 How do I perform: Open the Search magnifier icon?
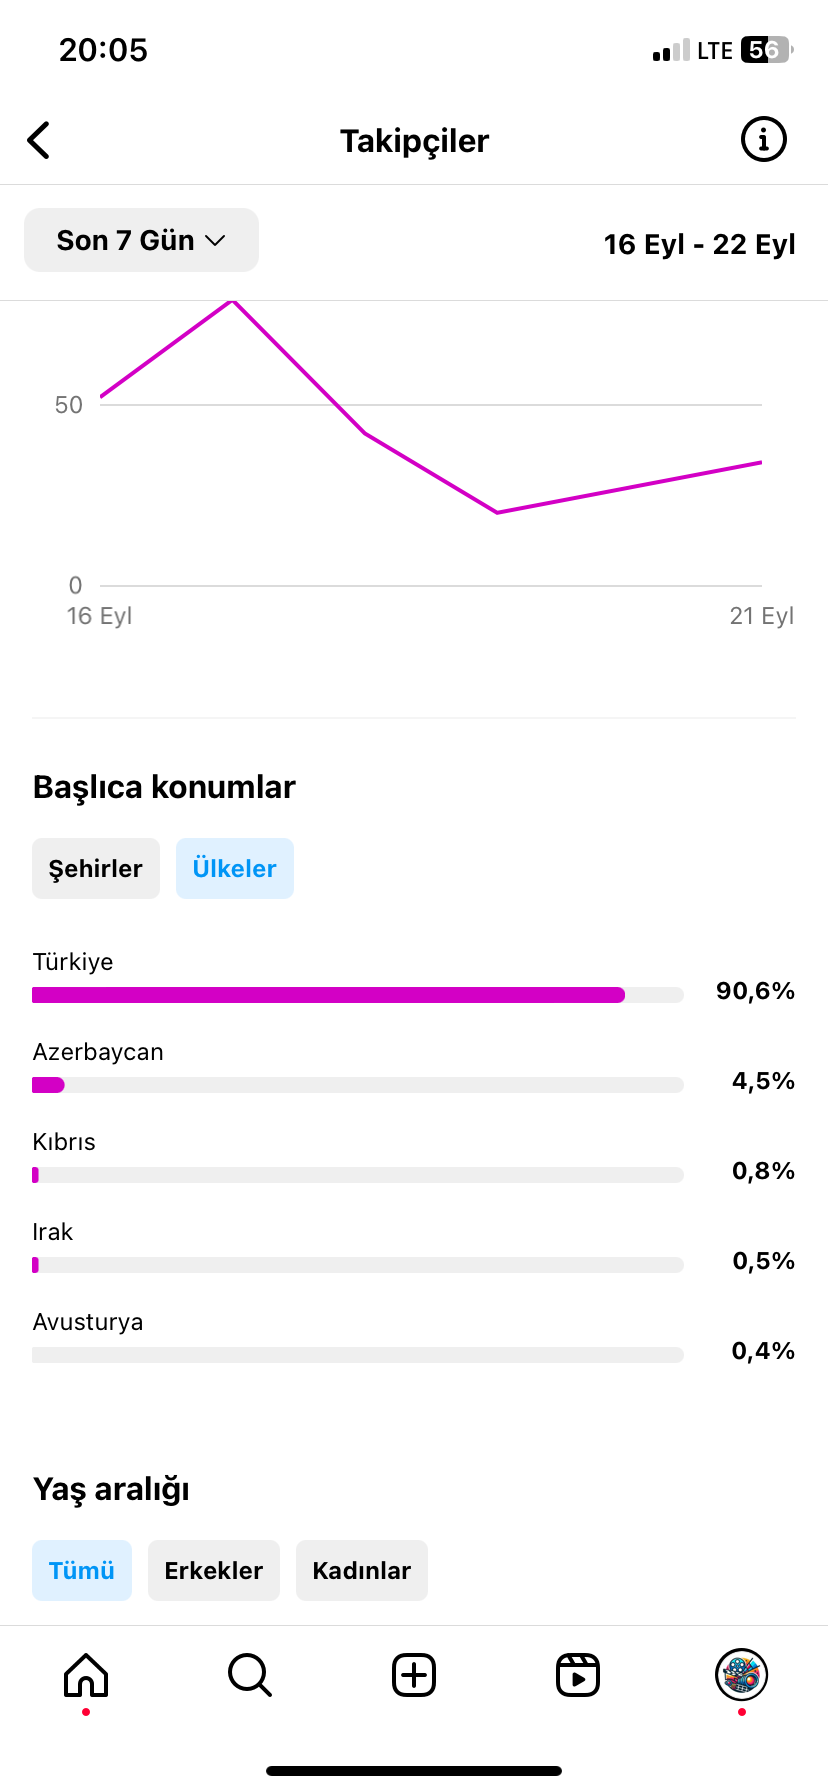click(250, 1674)
